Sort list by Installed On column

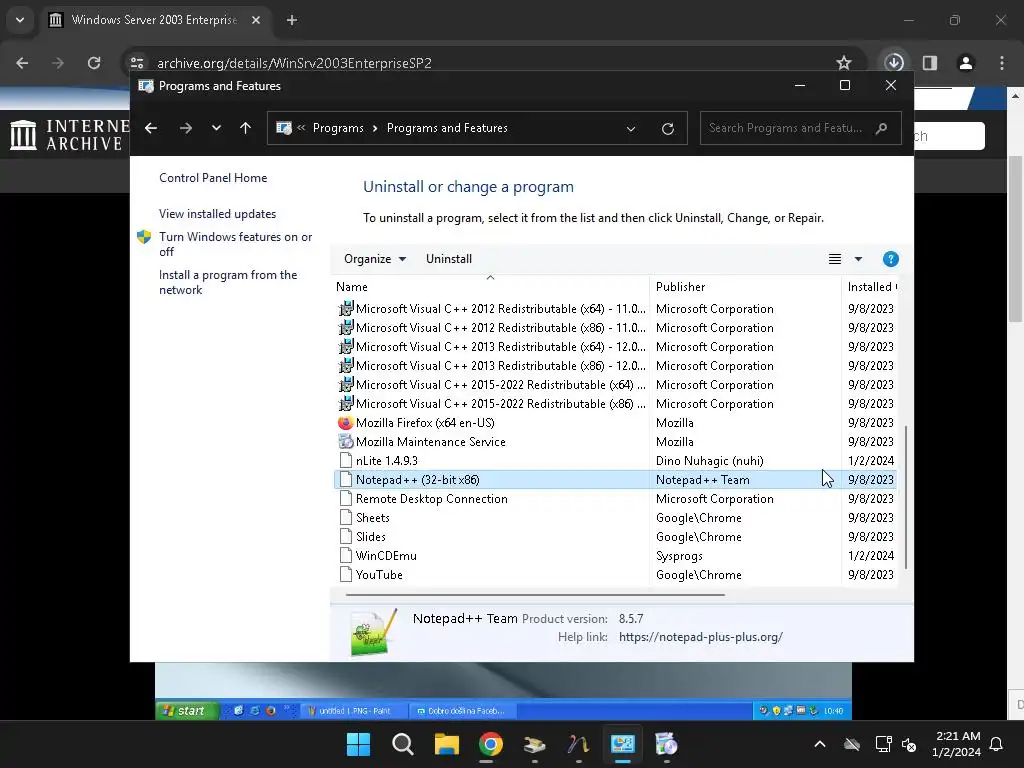click(x=870, y=286)
